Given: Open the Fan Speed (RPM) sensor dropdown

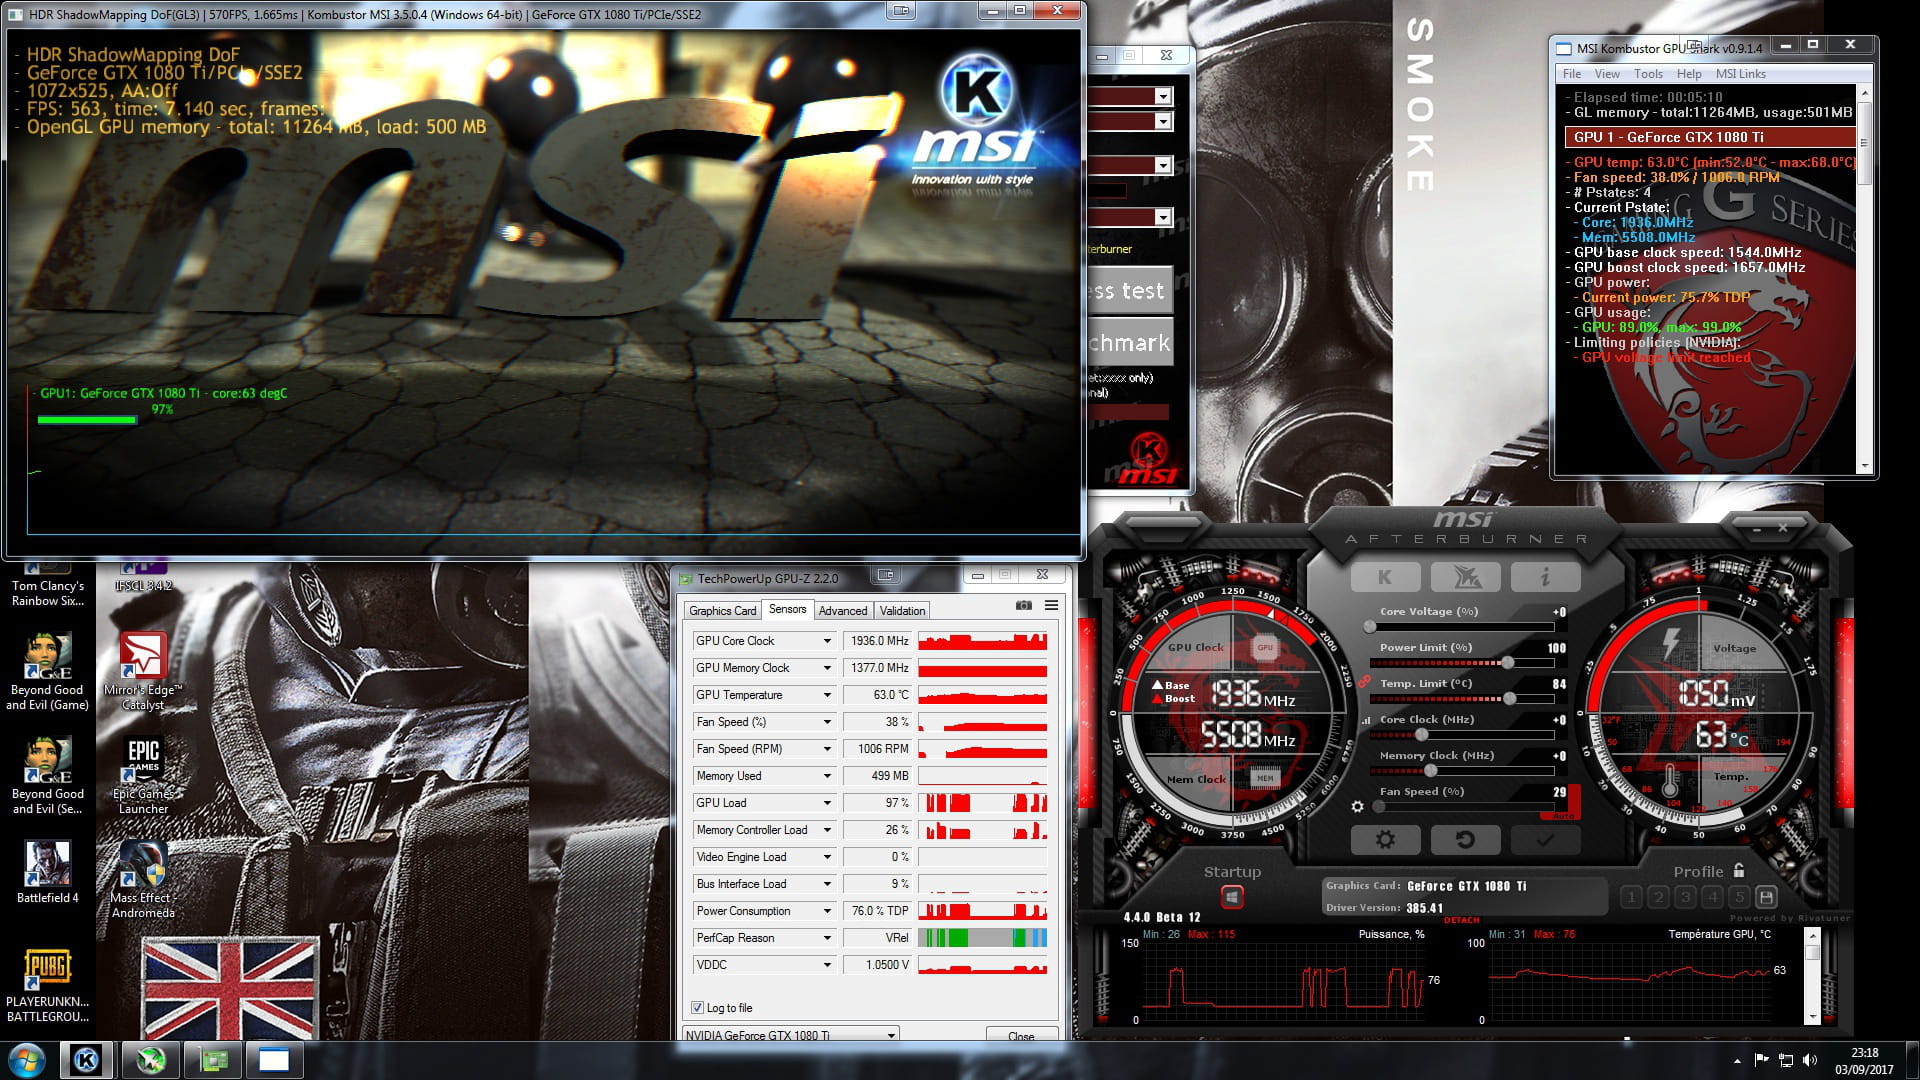Looking at the screenshot, I should click(x=827, y=749).
